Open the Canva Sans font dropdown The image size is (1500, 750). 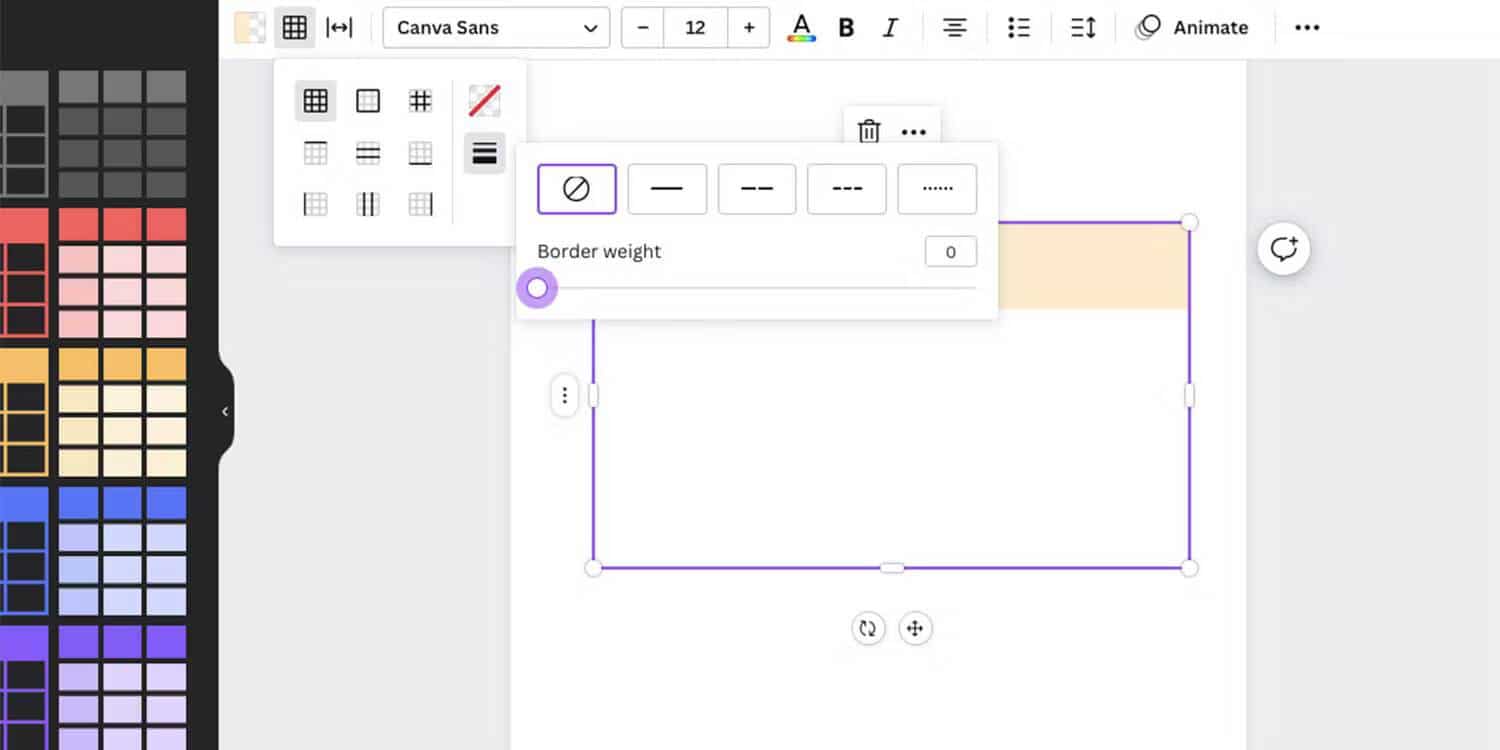496,28
